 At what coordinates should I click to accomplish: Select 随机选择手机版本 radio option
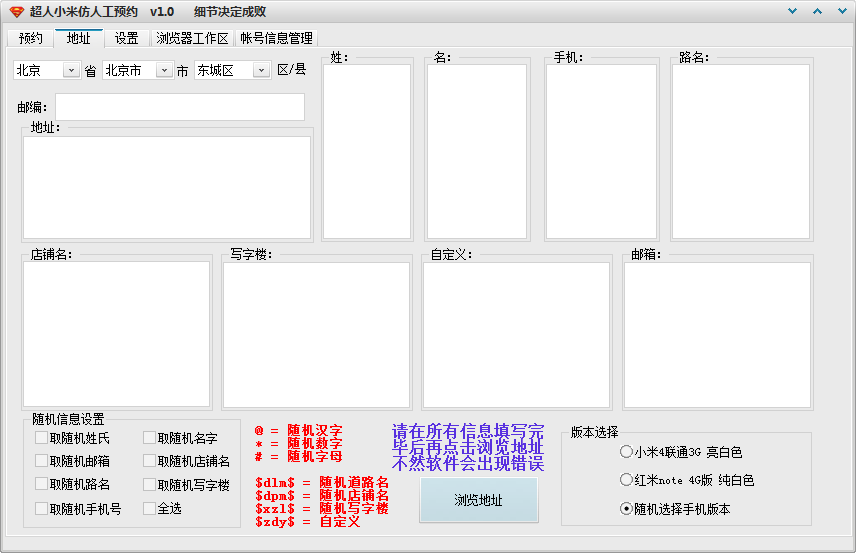[x=626, y=509]
